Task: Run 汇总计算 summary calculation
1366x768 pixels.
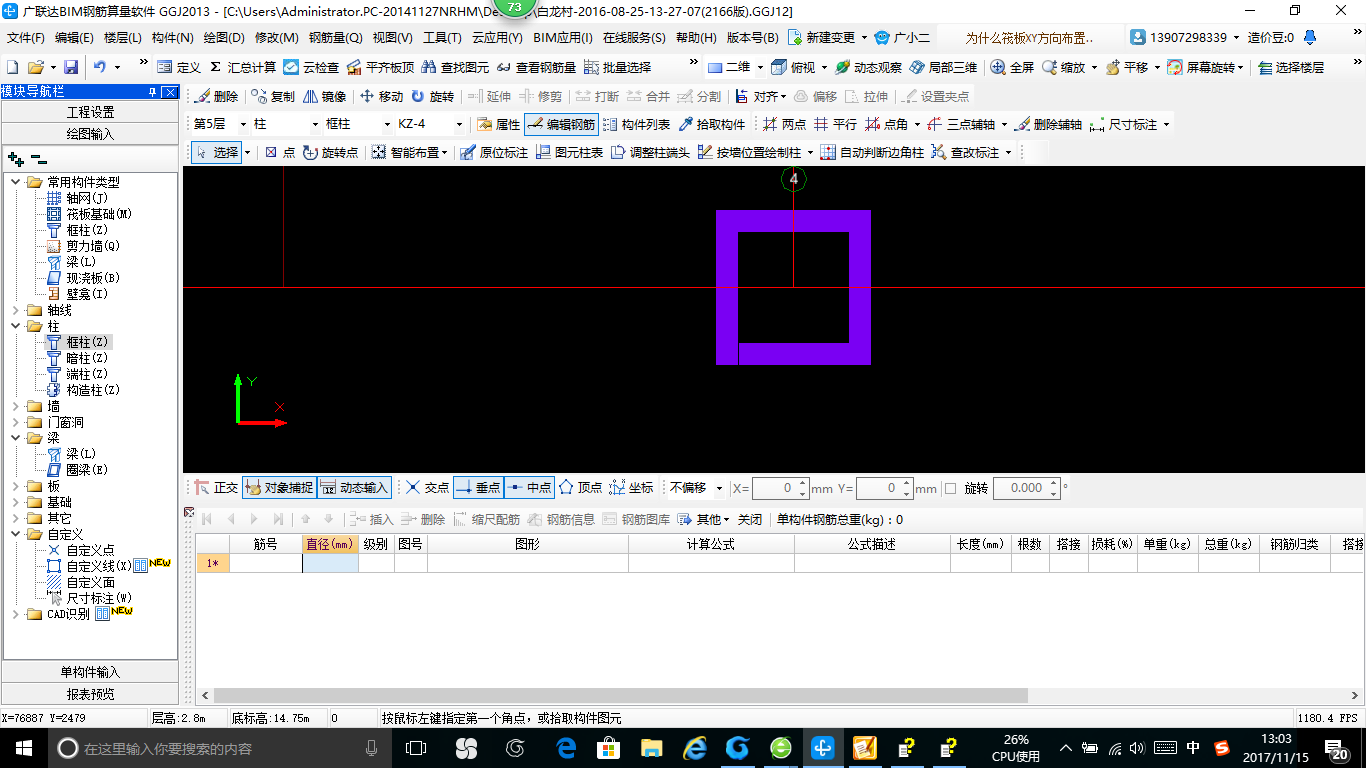Action: (x=242, y=67)
